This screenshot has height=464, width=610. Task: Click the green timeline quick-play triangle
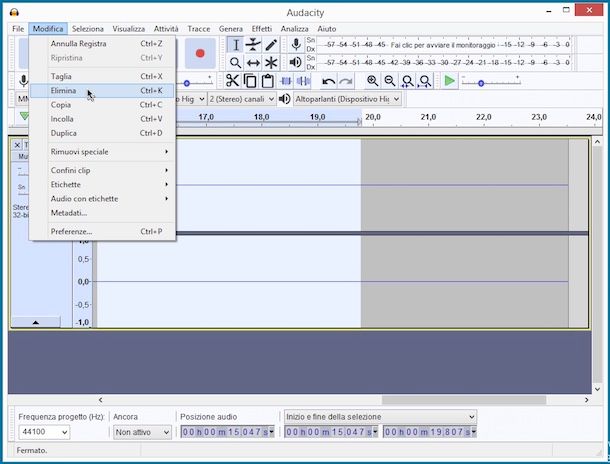tap(24, 116)
